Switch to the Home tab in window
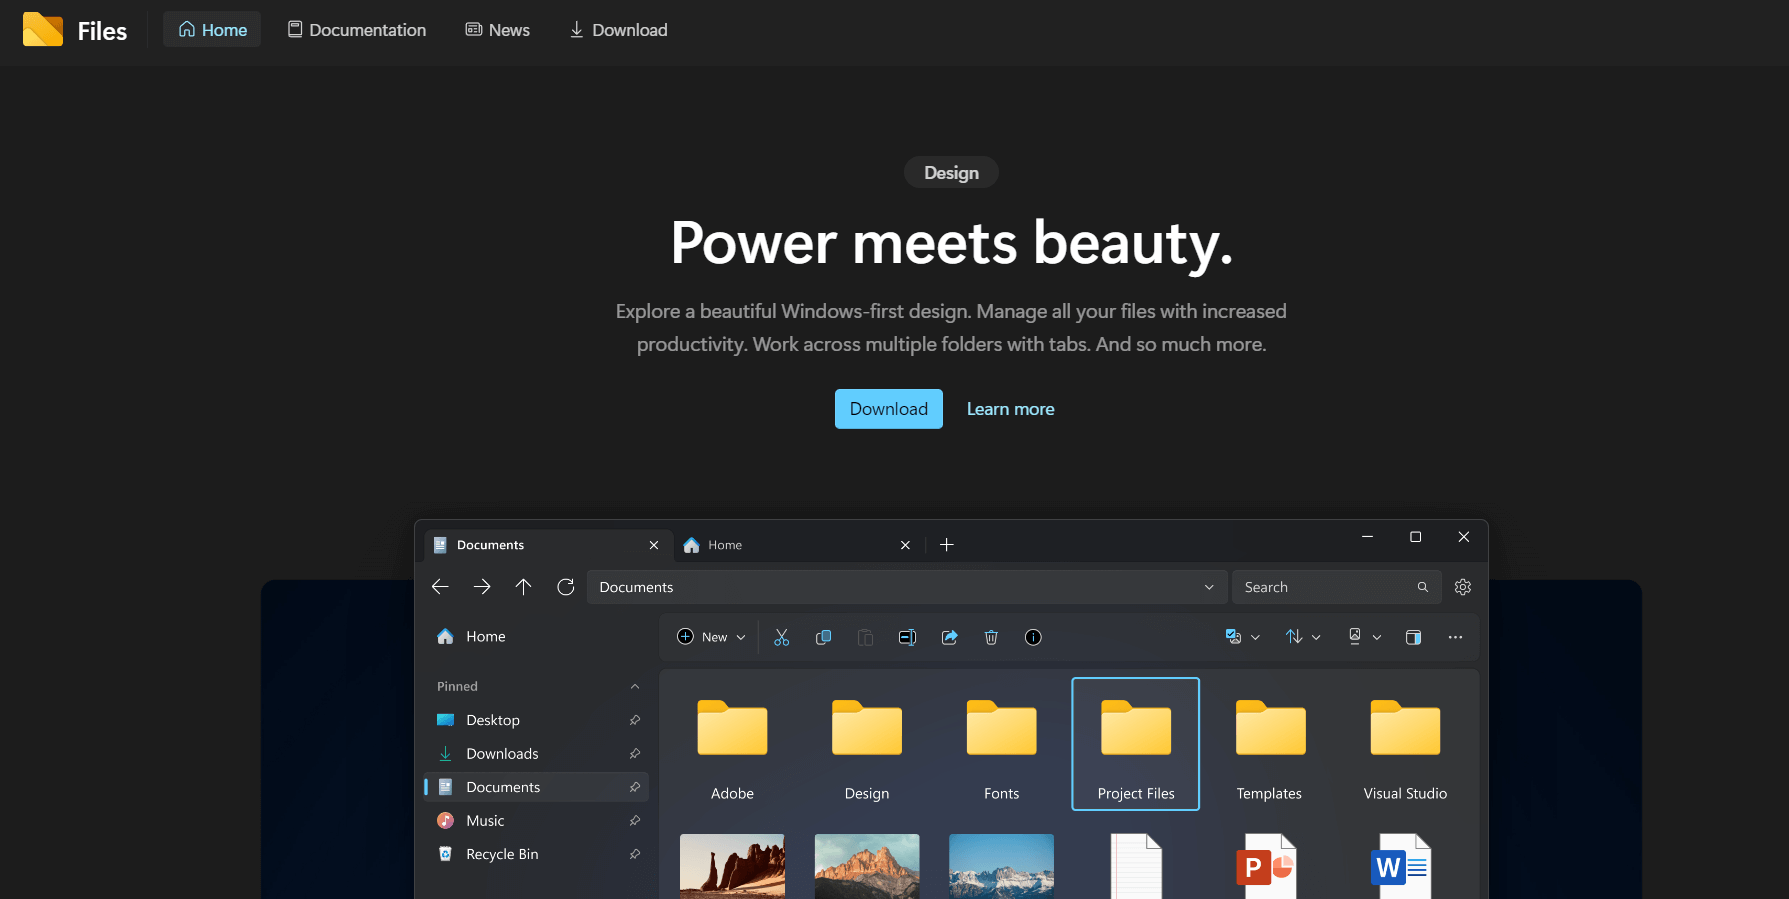 pyautogui.click(x=790, y=545)
